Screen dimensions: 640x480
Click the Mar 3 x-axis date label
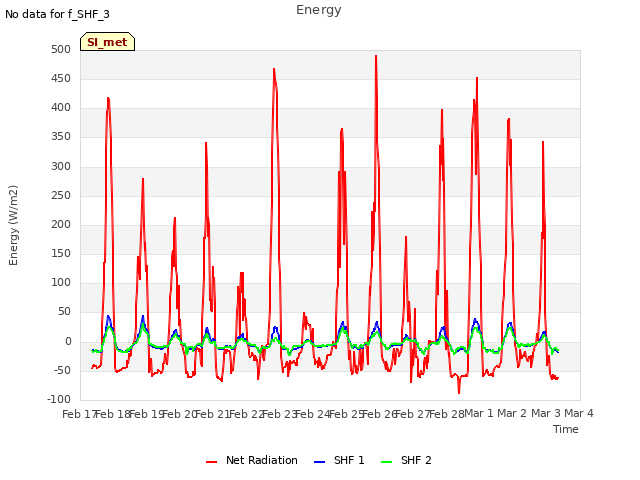click(x=546, y=413)
